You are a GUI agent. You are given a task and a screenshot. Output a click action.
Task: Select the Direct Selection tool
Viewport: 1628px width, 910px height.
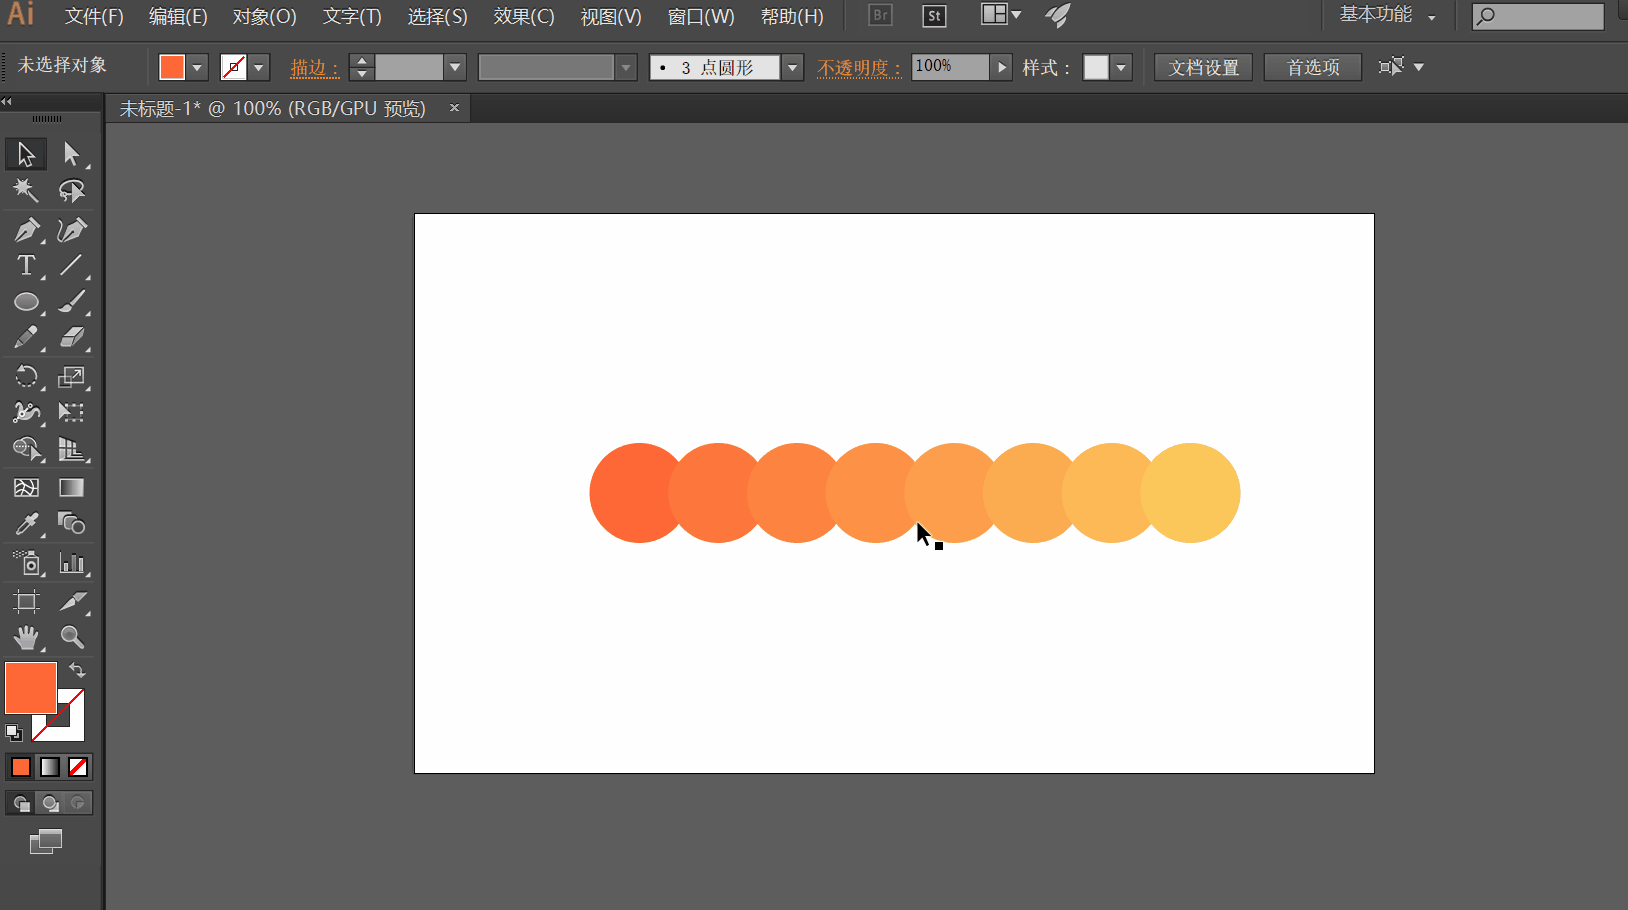tap(72, 154)
